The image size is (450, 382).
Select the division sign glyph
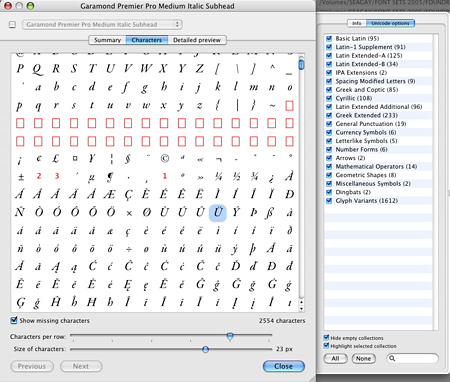coord(128,249)
